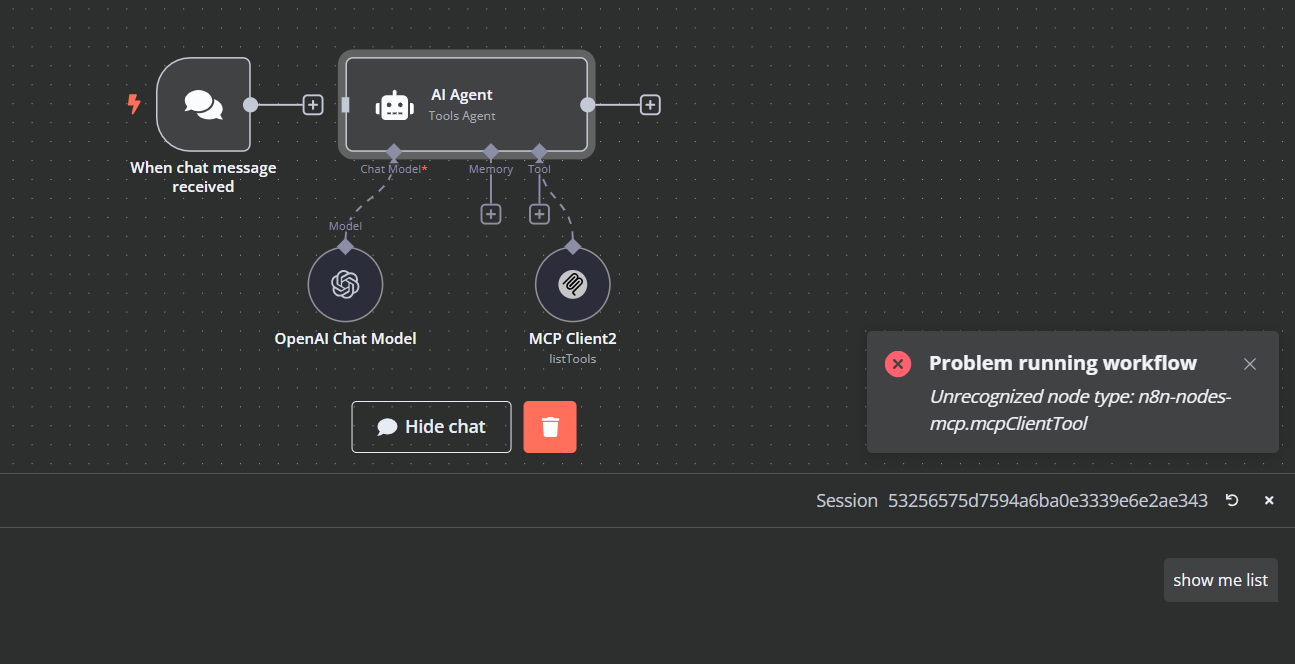Reset the chat session with refresh icon
Image resolution: width=1295 pixels, height=664 pixels.
[x=1232, y=500]
